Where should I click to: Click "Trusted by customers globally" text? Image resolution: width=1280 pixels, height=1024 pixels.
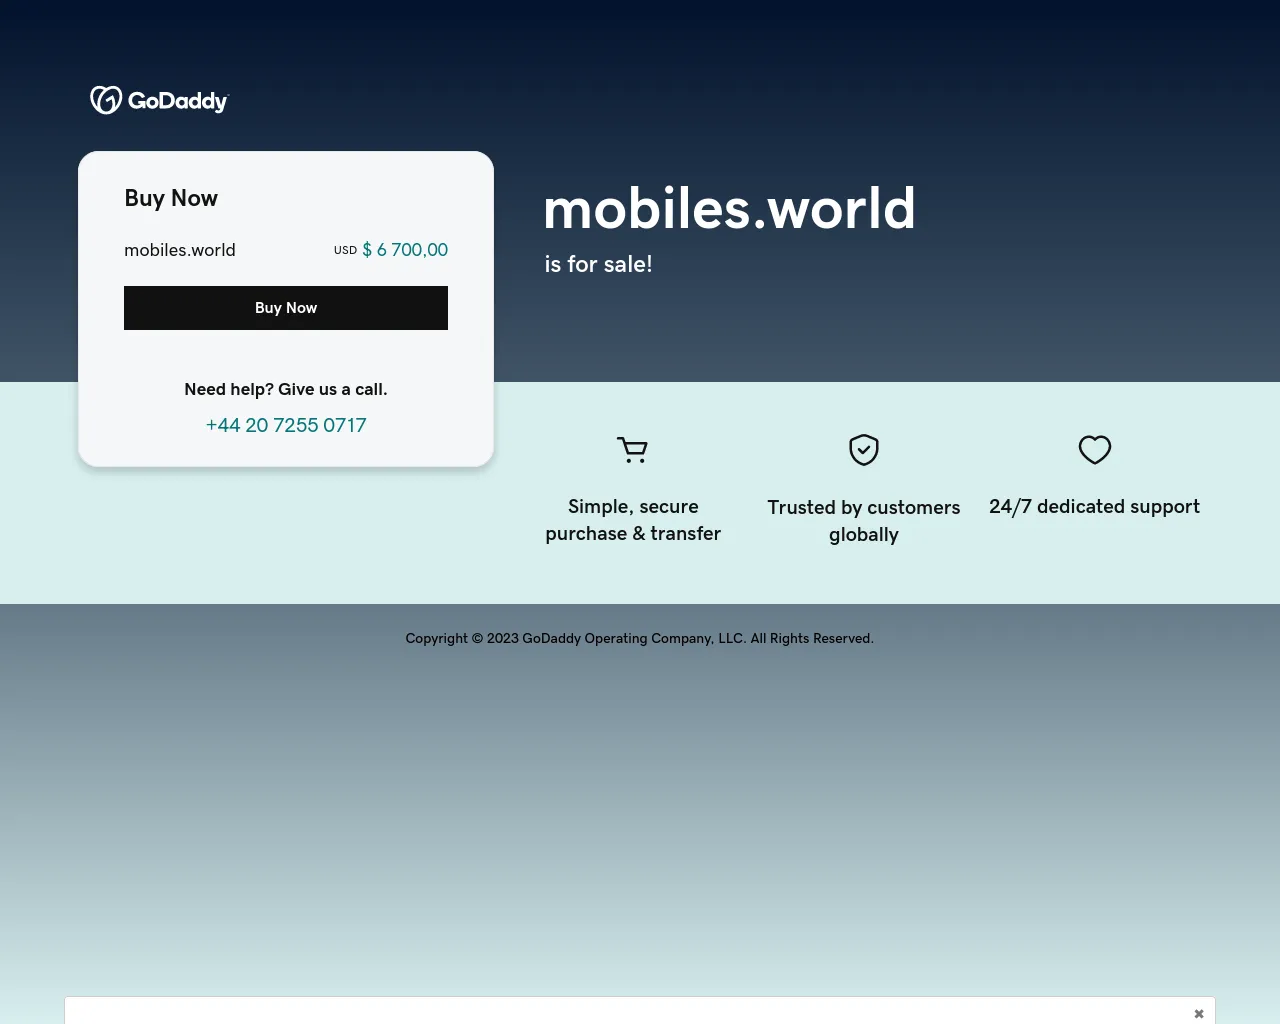[x=864, y=521]
